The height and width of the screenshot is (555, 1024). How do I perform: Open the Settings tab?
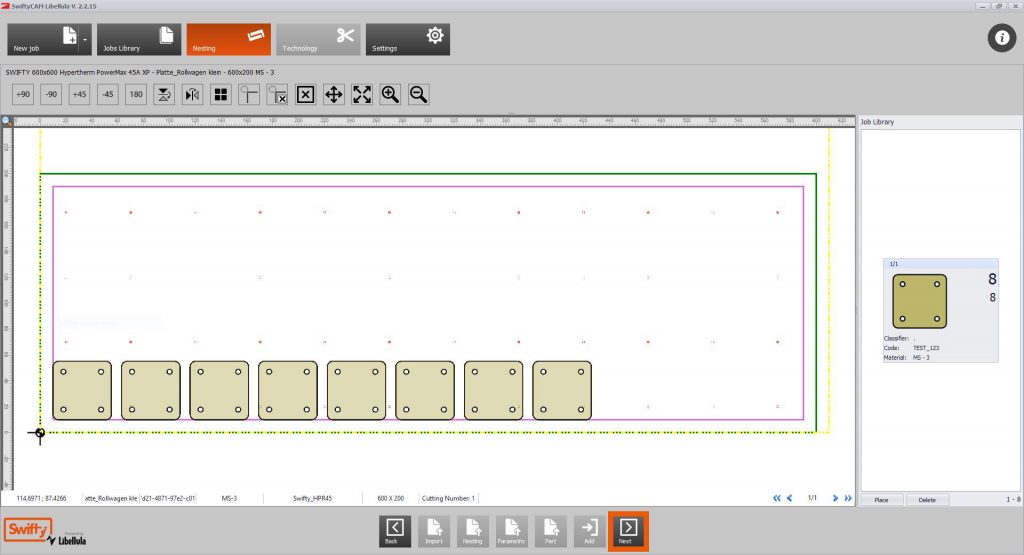coord(407,40)
